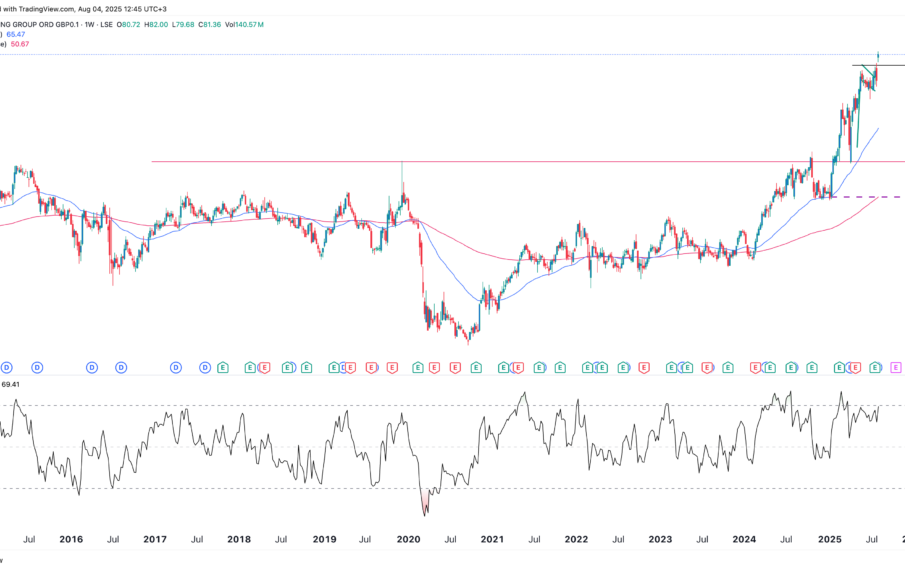905x570 pixels.
Task: Click the dividend marker nearest Jul 2017
Action: [205, 368]
